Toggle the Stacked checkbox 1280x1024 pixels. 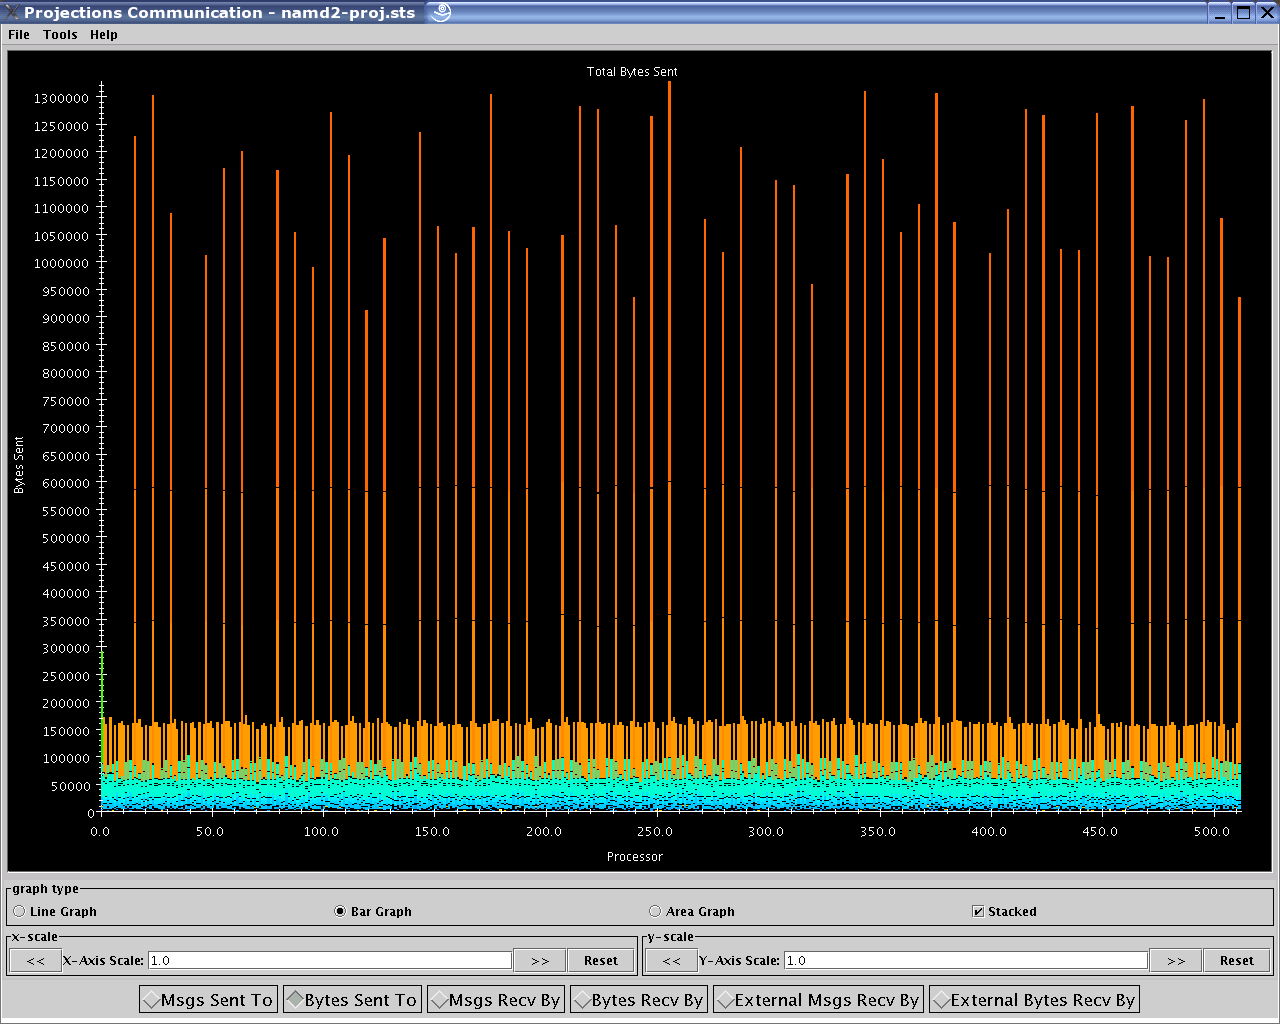click(x=978, y=911)
